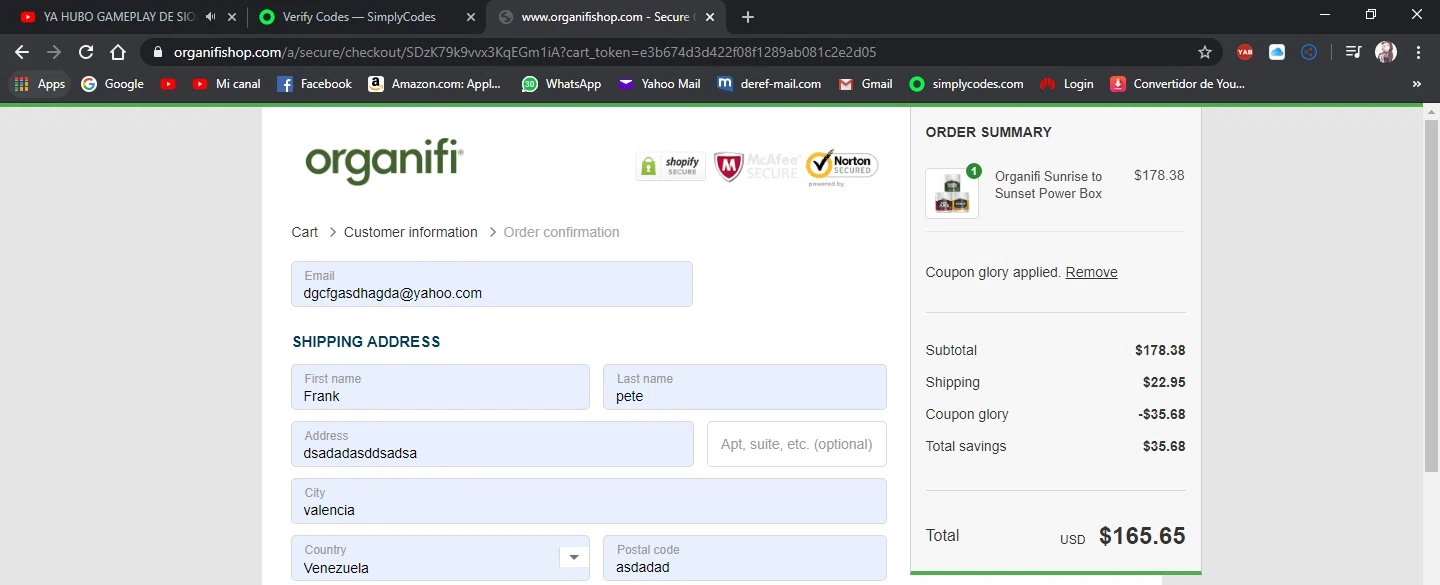Open the Convertidor de You... bookmark
This screenshot has height=585, width=1440.
click(x=1178, y=84)
